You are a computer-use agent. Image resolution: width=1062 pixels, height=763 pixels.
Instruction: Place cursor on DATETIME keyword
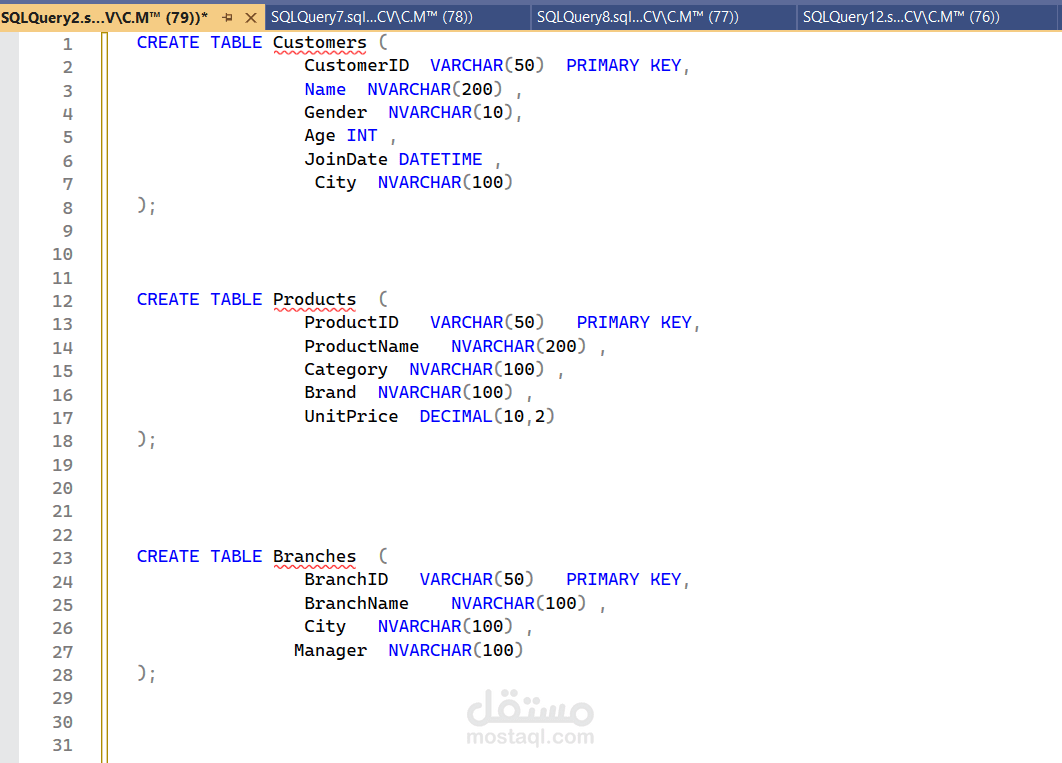[440, 160]
